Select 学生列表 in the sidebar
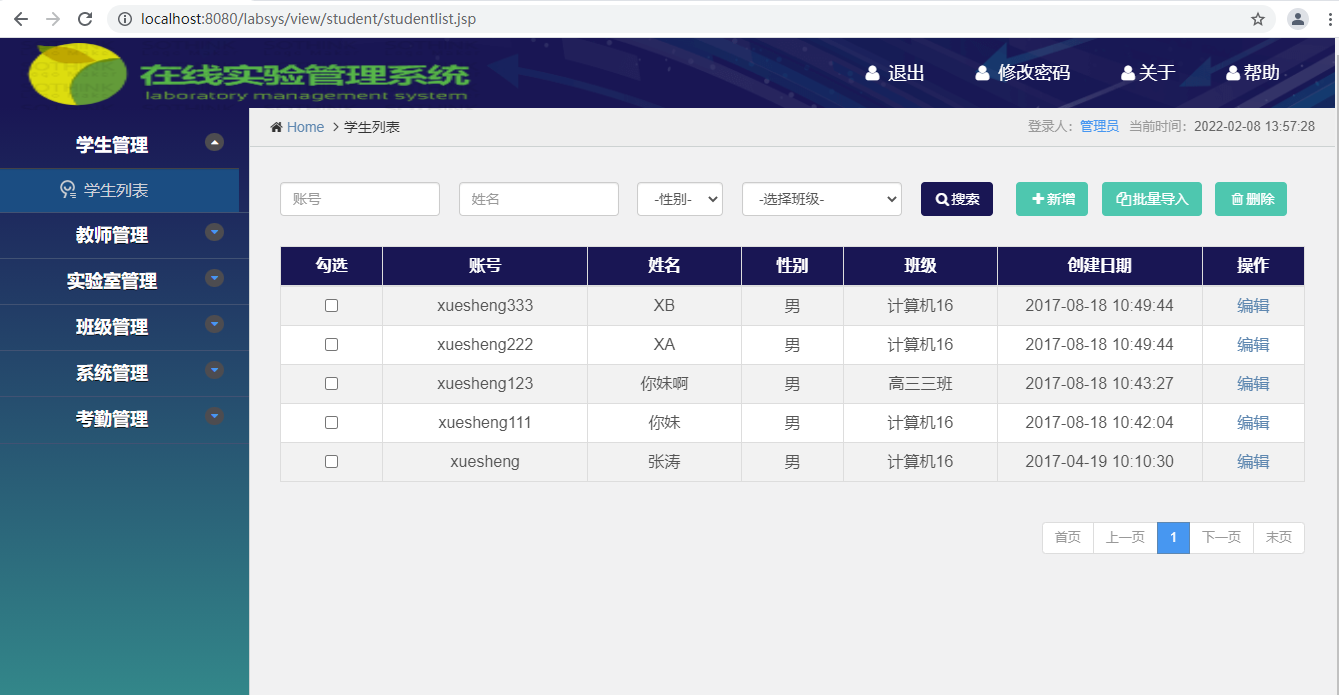This screenshot has width=1339, height=695. (x=119, y=190)
